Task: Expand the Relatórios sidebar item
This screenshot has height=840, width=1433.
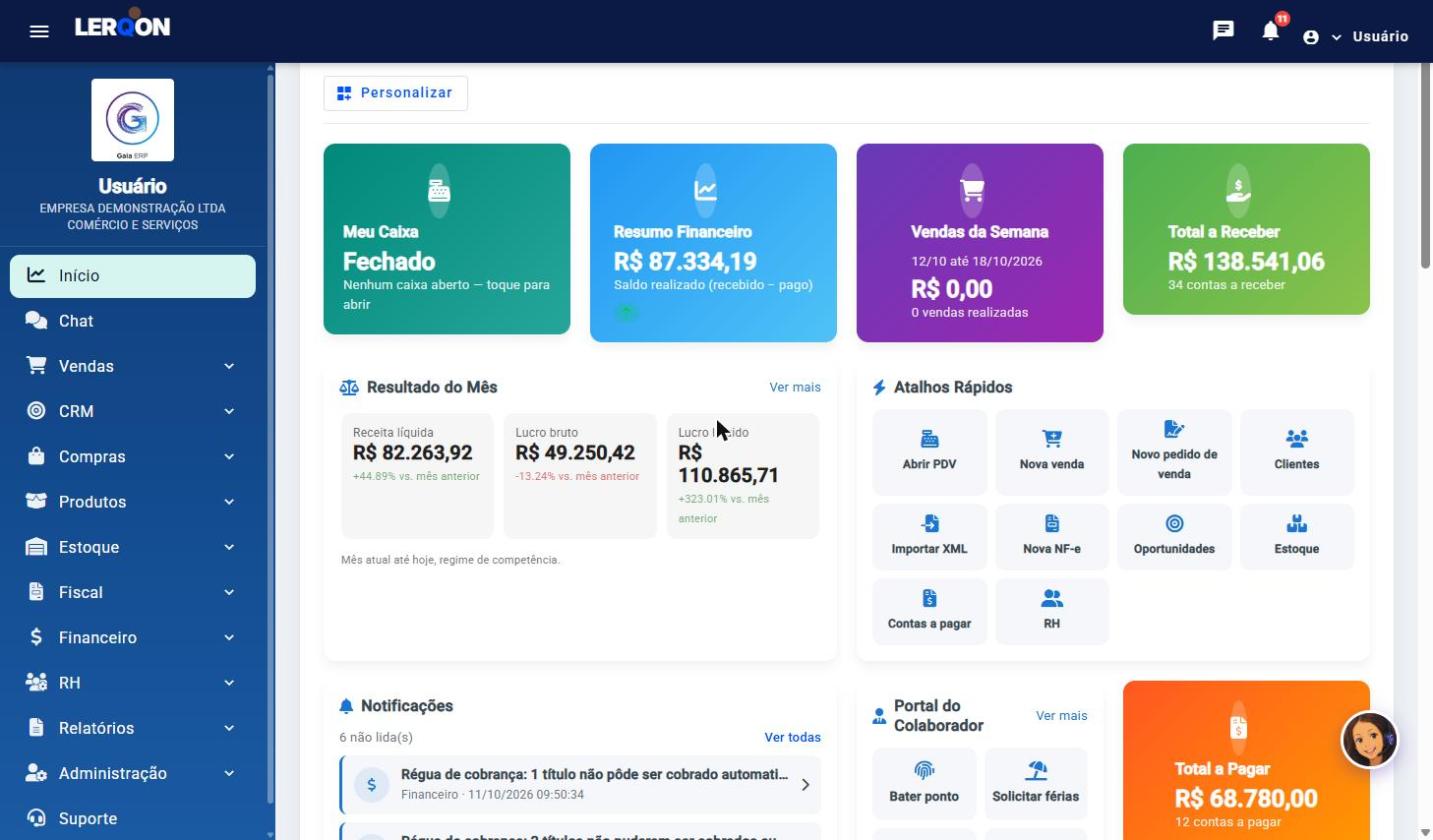Action: pos(132,728)
